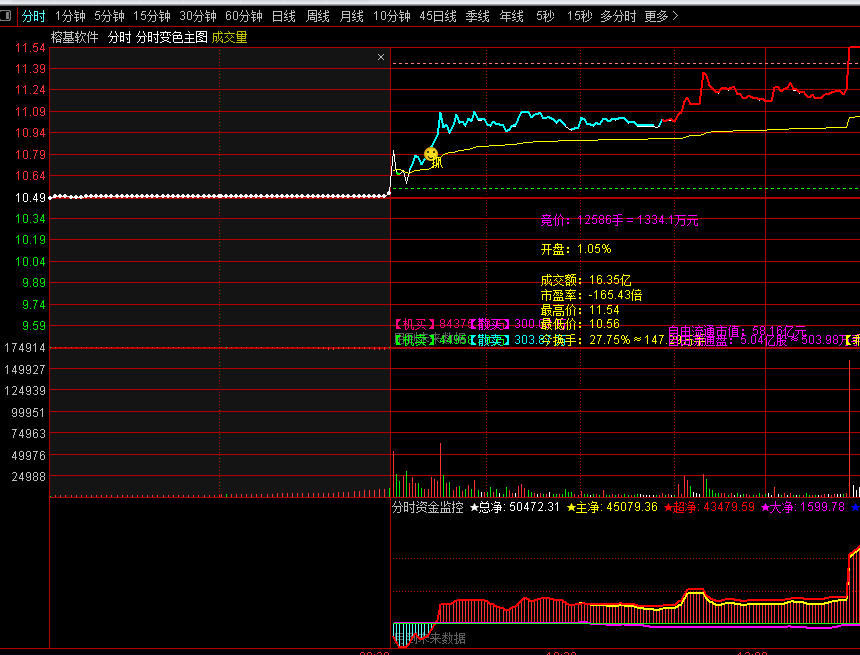Select the 45日线 period tab
The image size is (860, 655).
point(438,16)
